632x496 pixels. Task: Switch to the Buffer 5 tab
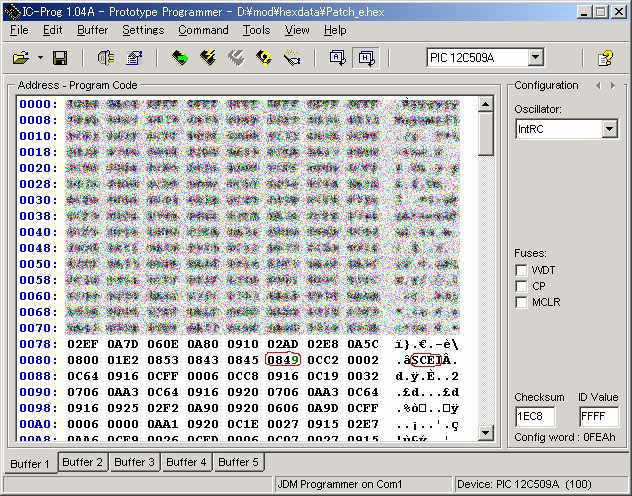click(x=238, y=462)
